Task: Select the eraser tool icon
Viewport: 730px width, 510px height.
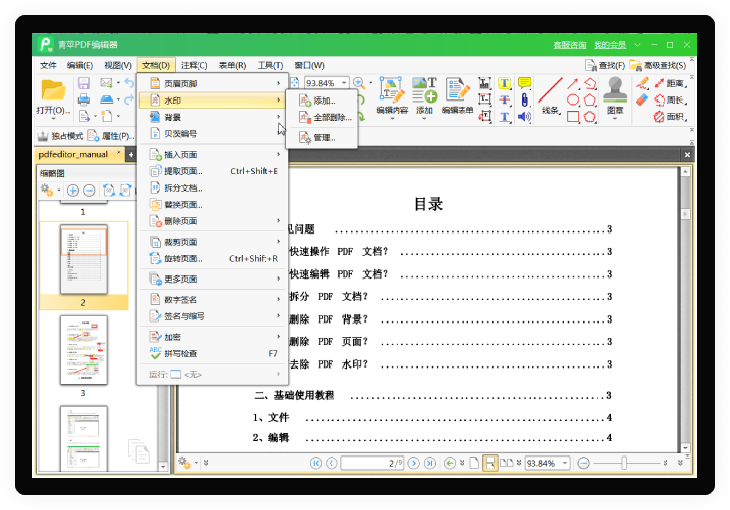Action: pos(642,100)
